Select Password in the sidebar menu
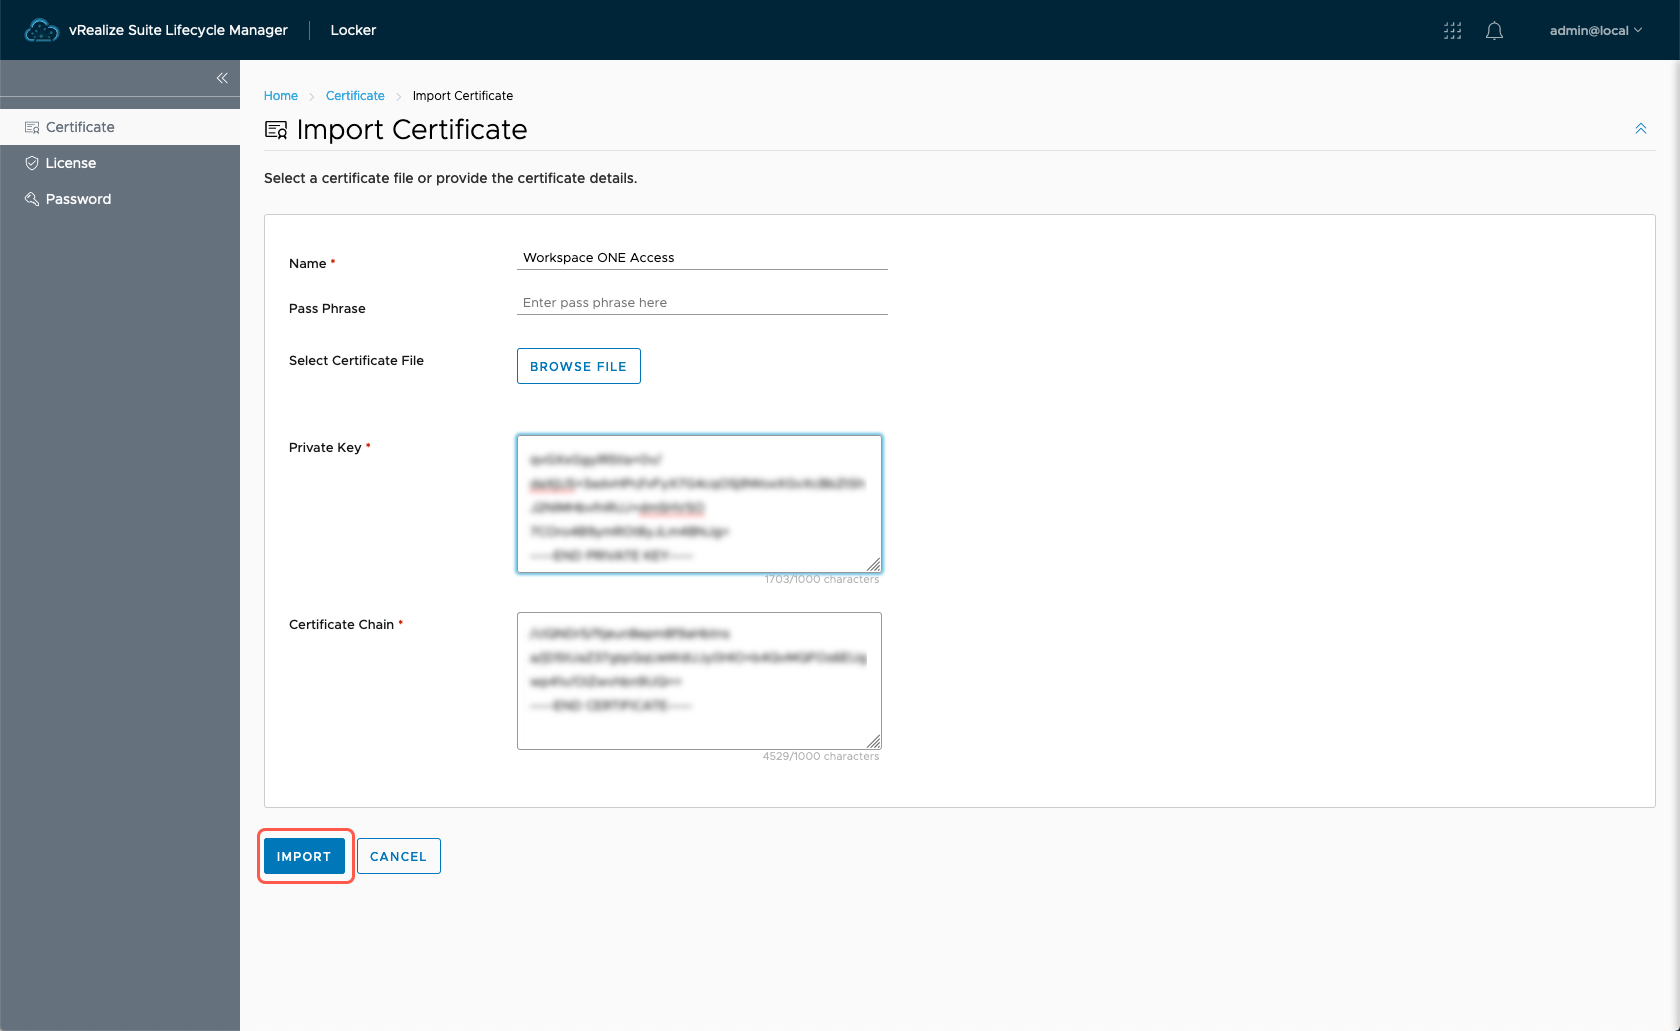Viewport: 1680px width, 1031px height. pyautogui.click(x=78, y=199)
